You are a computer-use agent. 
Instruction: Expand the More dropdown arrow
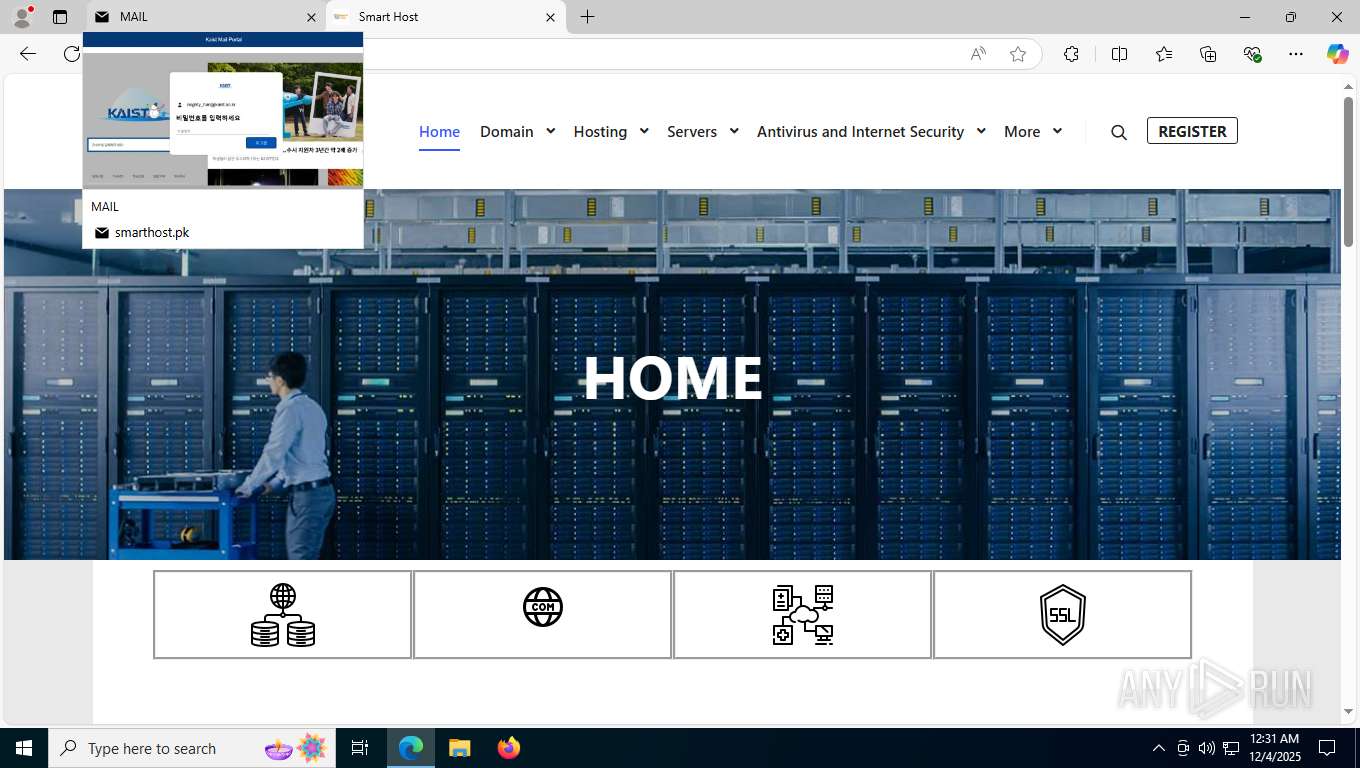1057,131
